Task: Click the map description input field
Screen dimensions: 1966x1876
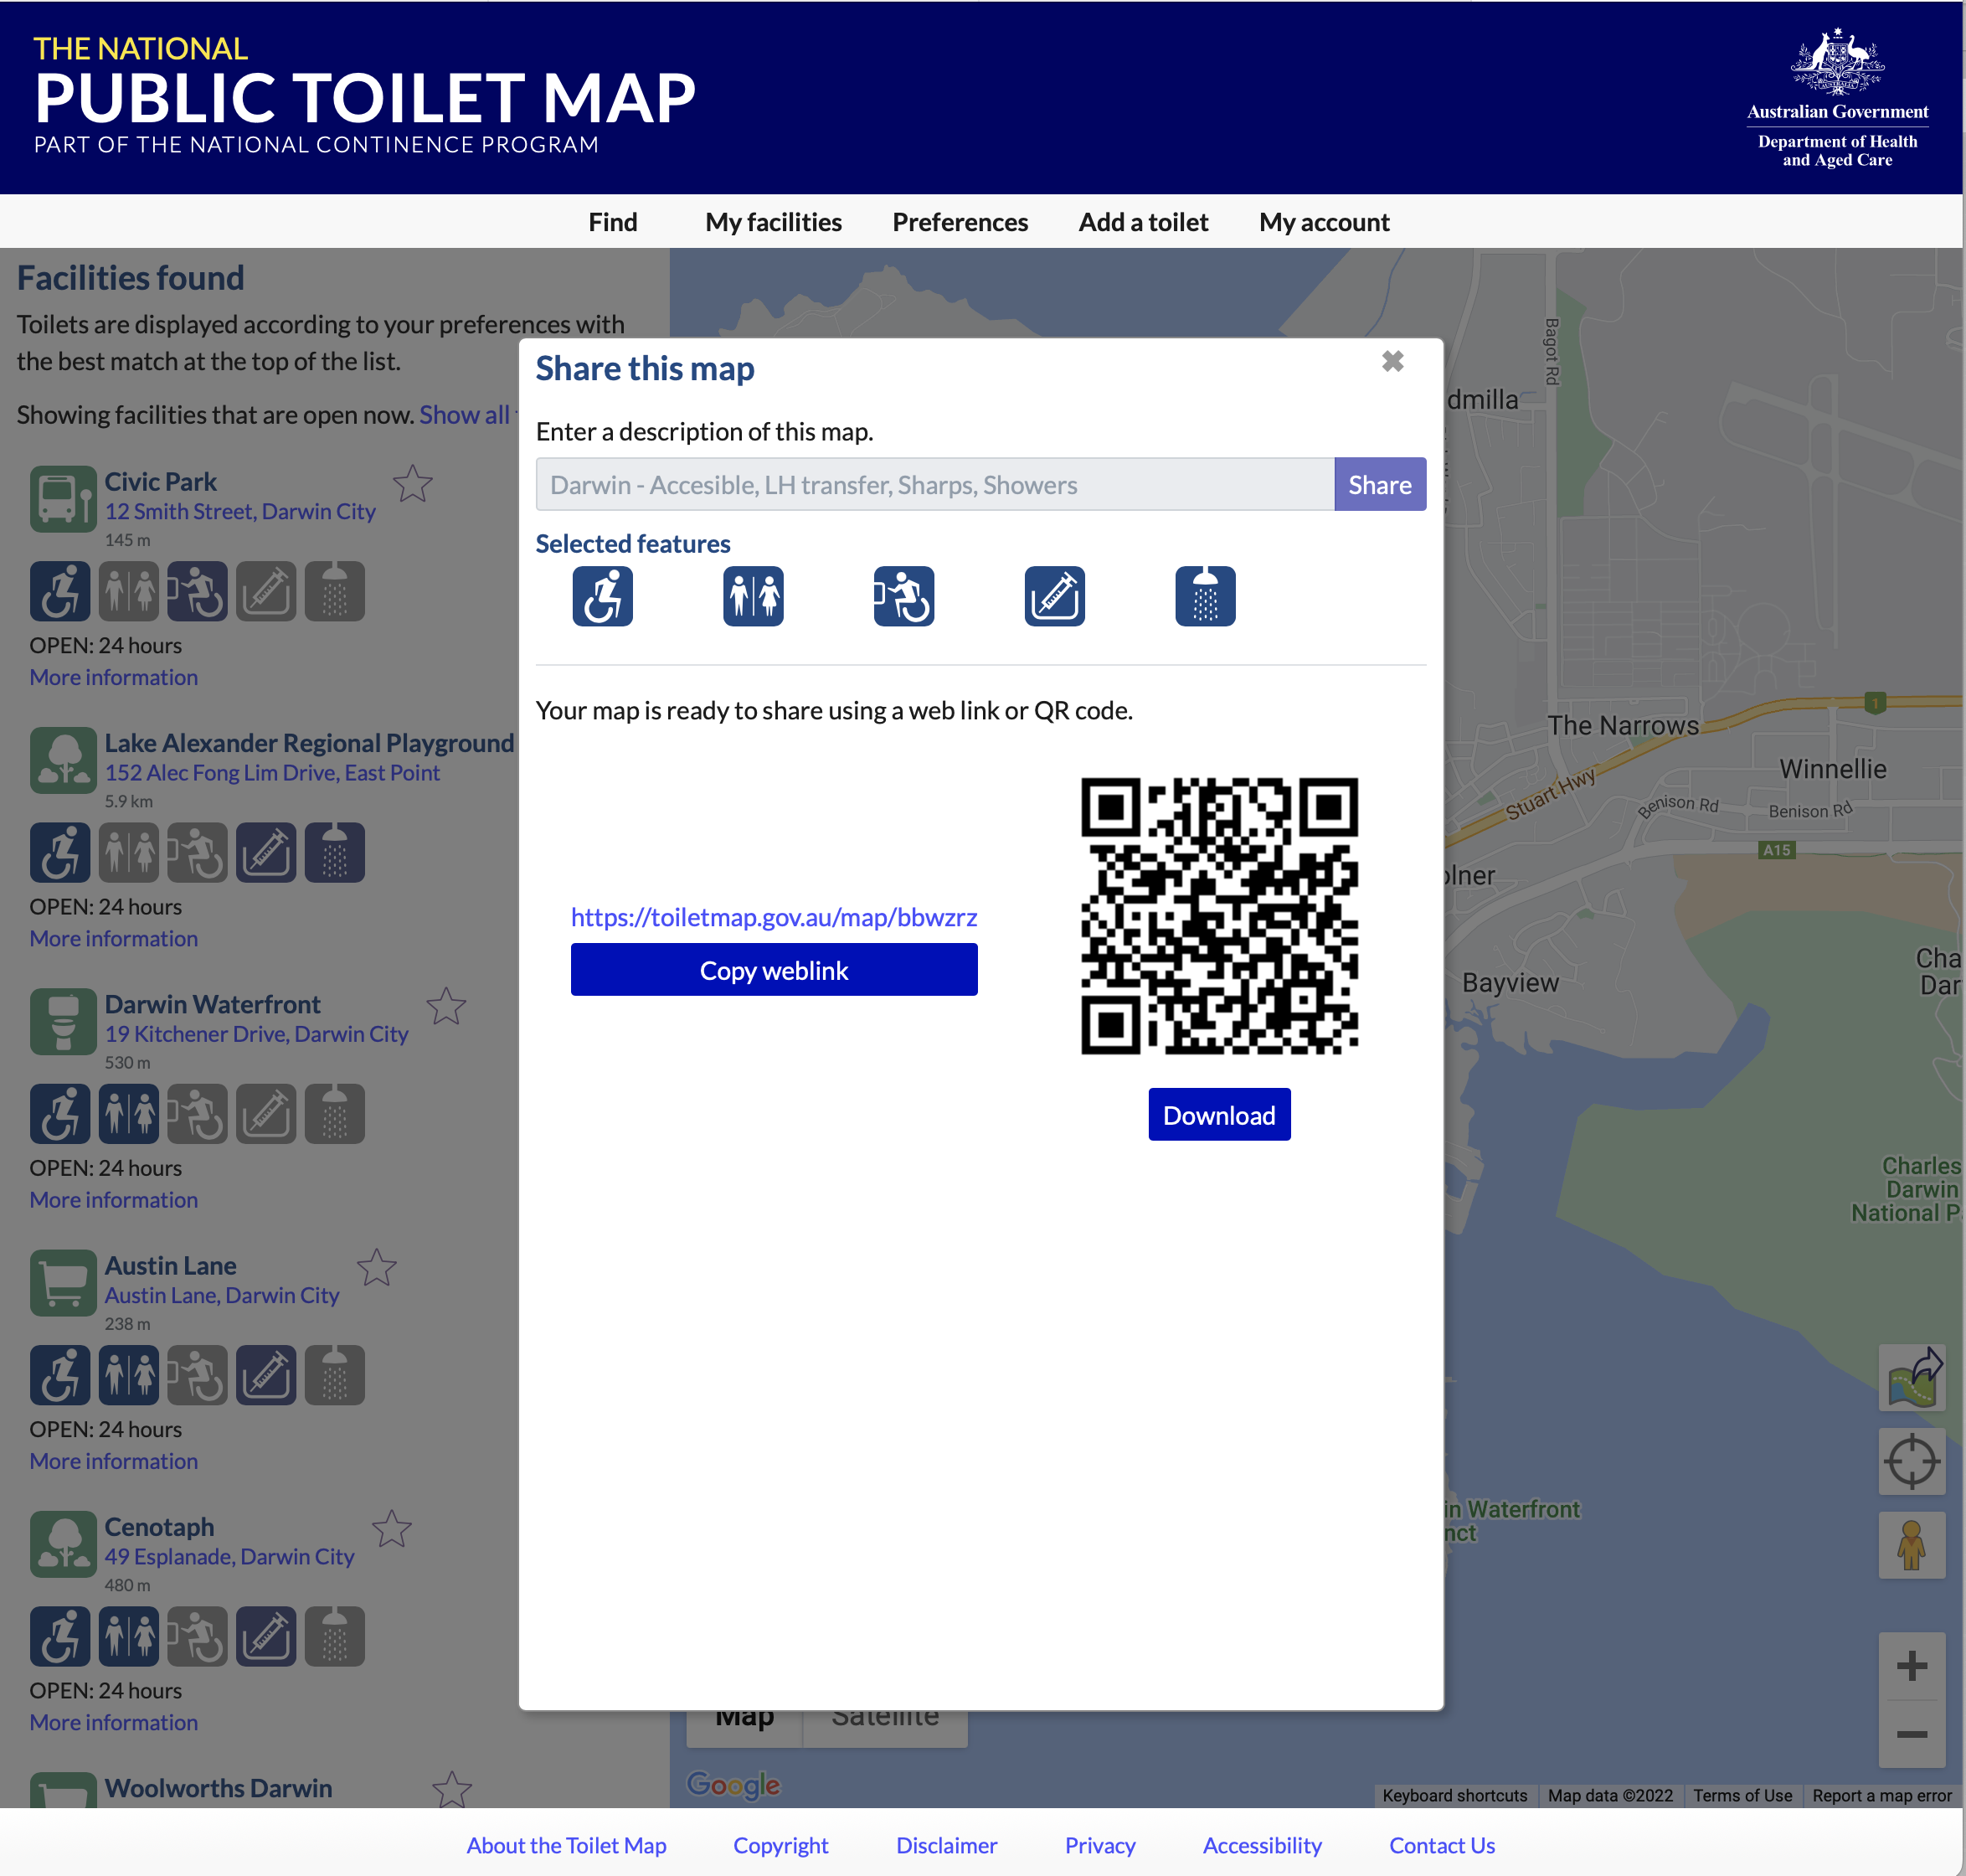Action: pos(934,485)
